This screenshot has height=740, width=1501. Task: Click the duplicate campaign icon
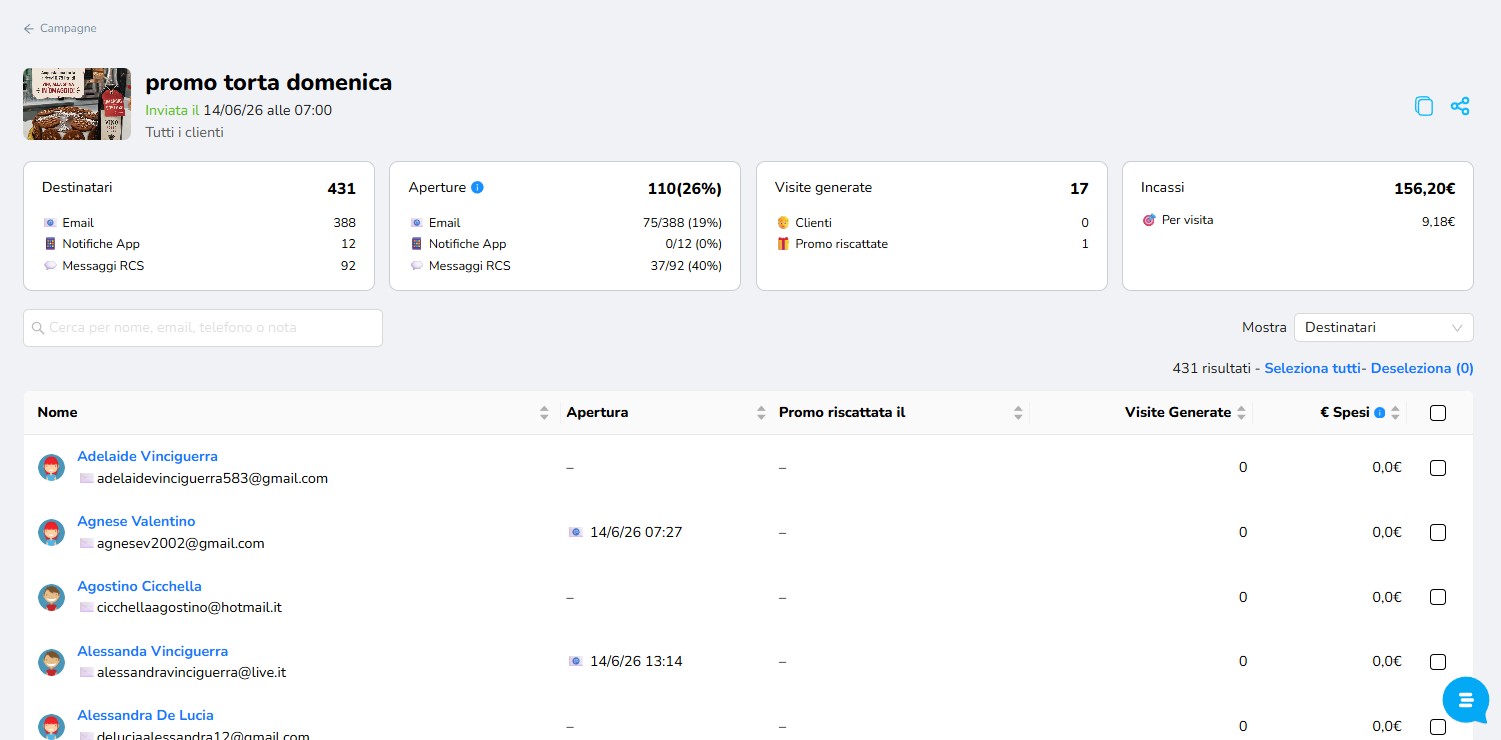(x=1424, y=106)
